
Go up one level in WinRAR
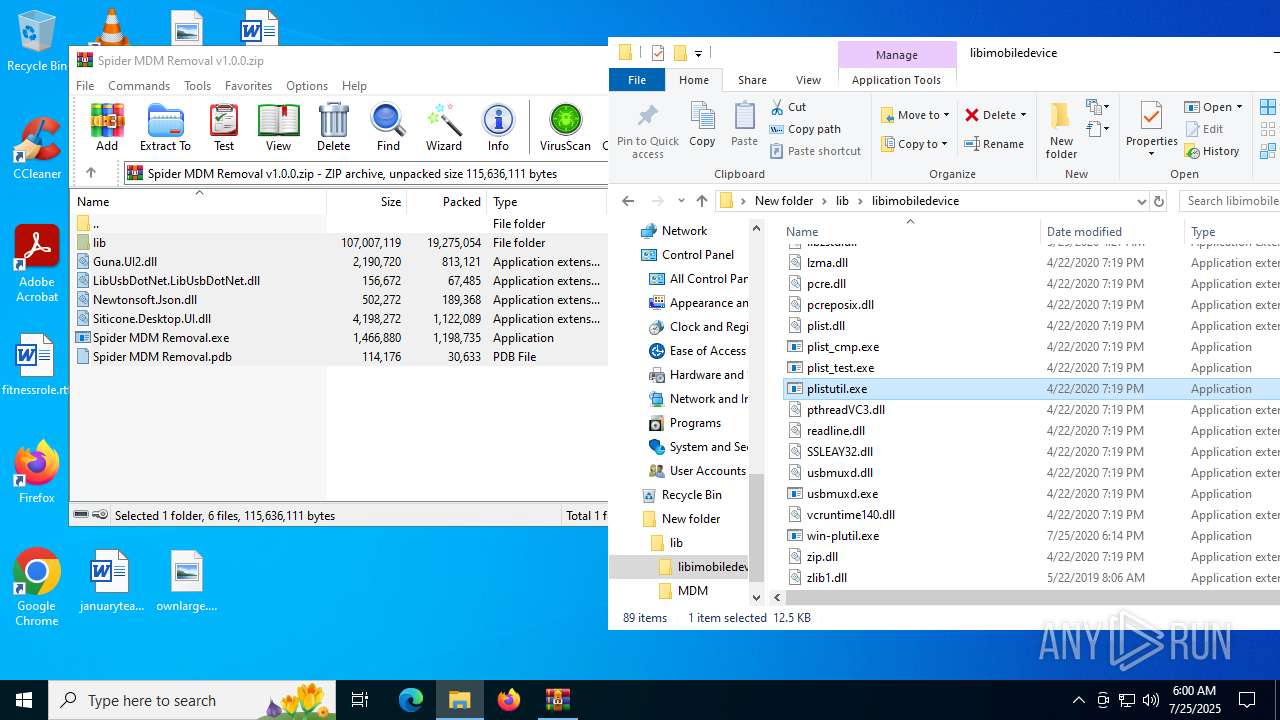[90, 173]
